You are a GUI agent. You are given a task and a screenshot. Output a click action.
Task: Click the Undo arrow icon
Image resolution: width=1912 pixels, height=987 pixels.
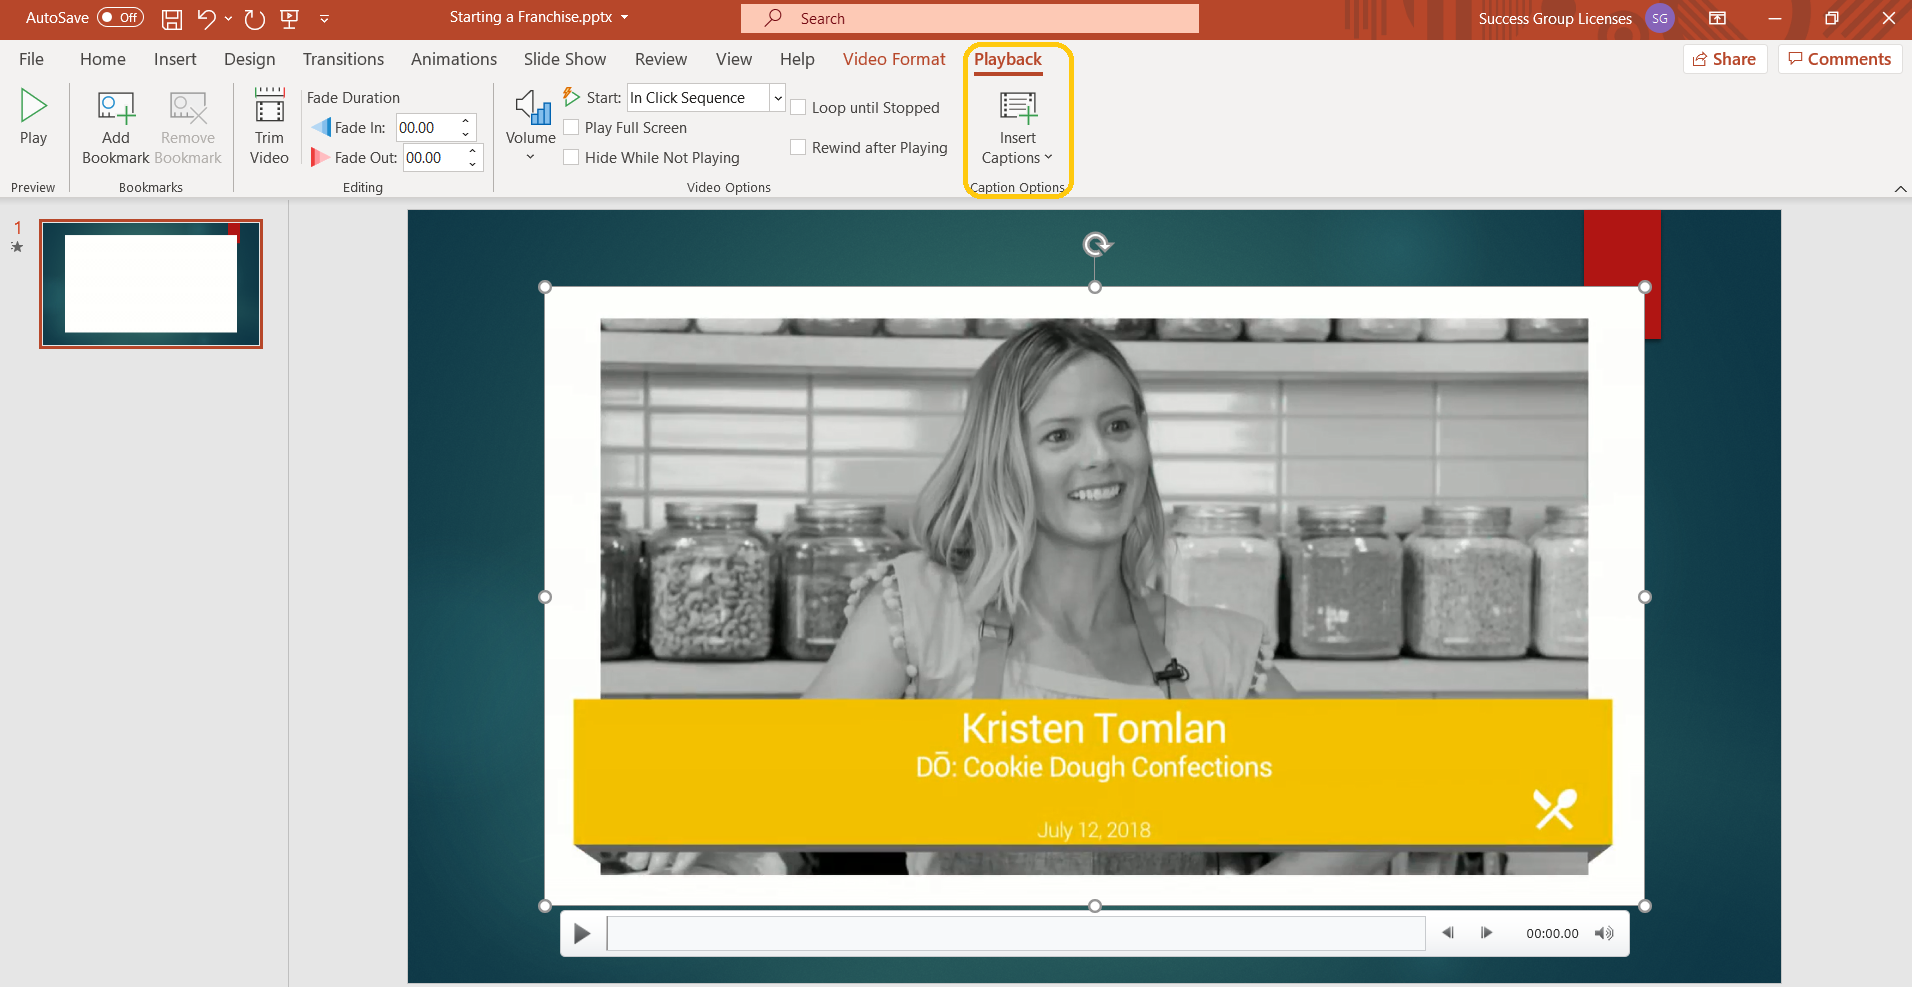pos(206,19)
